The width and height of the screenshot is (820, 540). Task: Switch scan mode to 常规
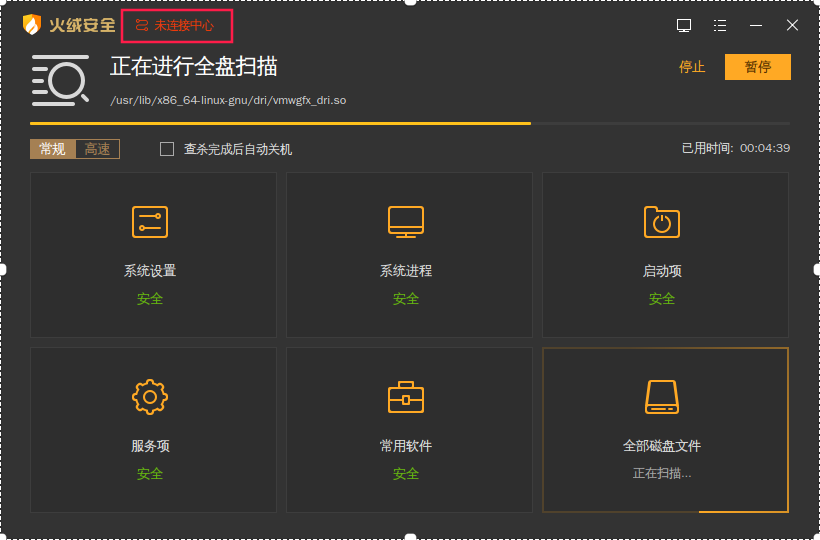53,149
